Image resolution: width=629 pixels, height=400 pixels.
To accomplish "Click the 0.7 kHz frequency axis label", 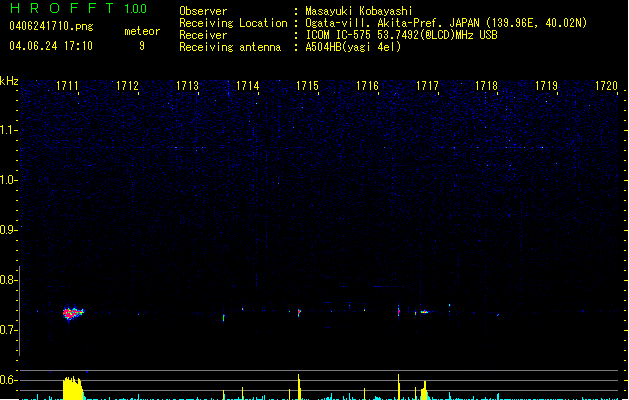I will pyautogui.click(x=8, y=330).
